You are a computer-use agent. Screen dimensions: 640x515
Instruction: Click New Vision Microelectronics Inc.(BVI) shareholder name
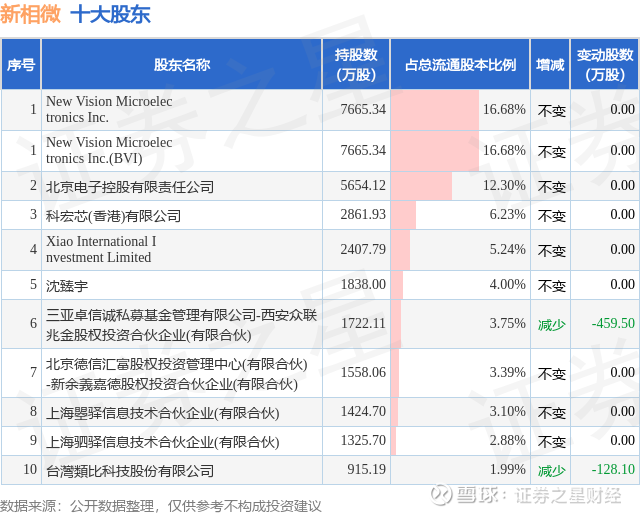[x=109, y=150]
